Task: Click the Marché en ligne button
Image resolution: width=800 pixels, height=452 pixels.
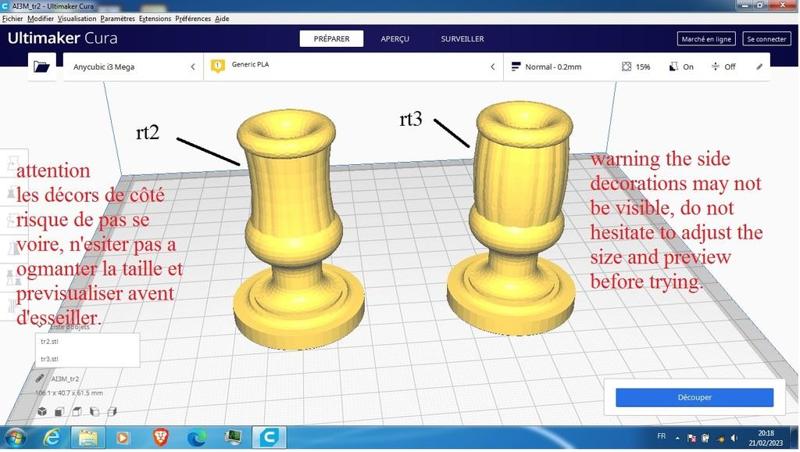Action: (x=706, y=39)
